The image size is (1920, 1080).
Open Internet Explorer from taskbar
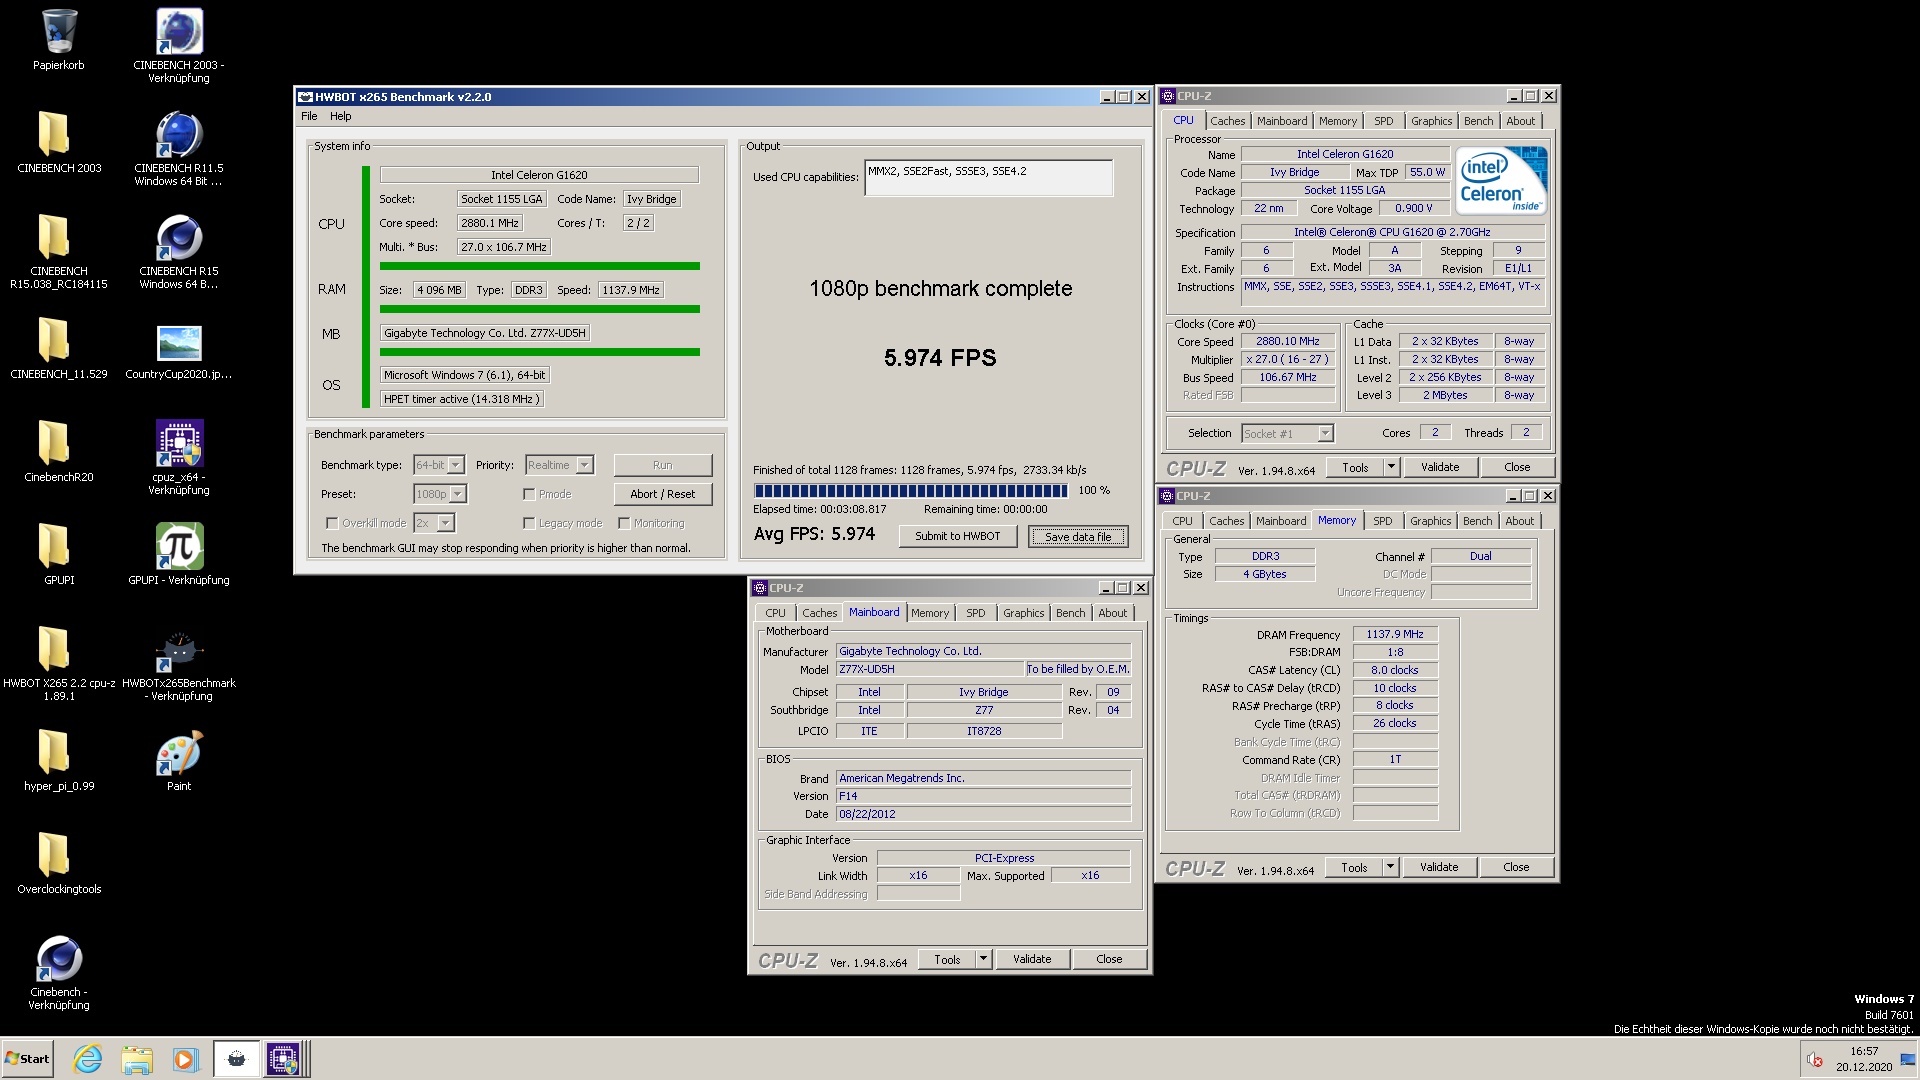[88, 1059]
